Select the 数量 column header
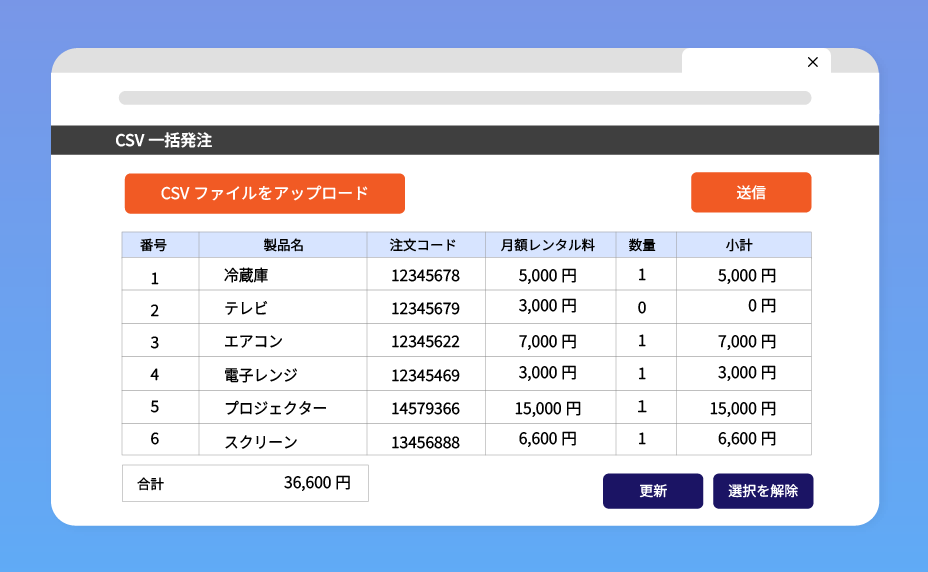 (x=642, y=245)
